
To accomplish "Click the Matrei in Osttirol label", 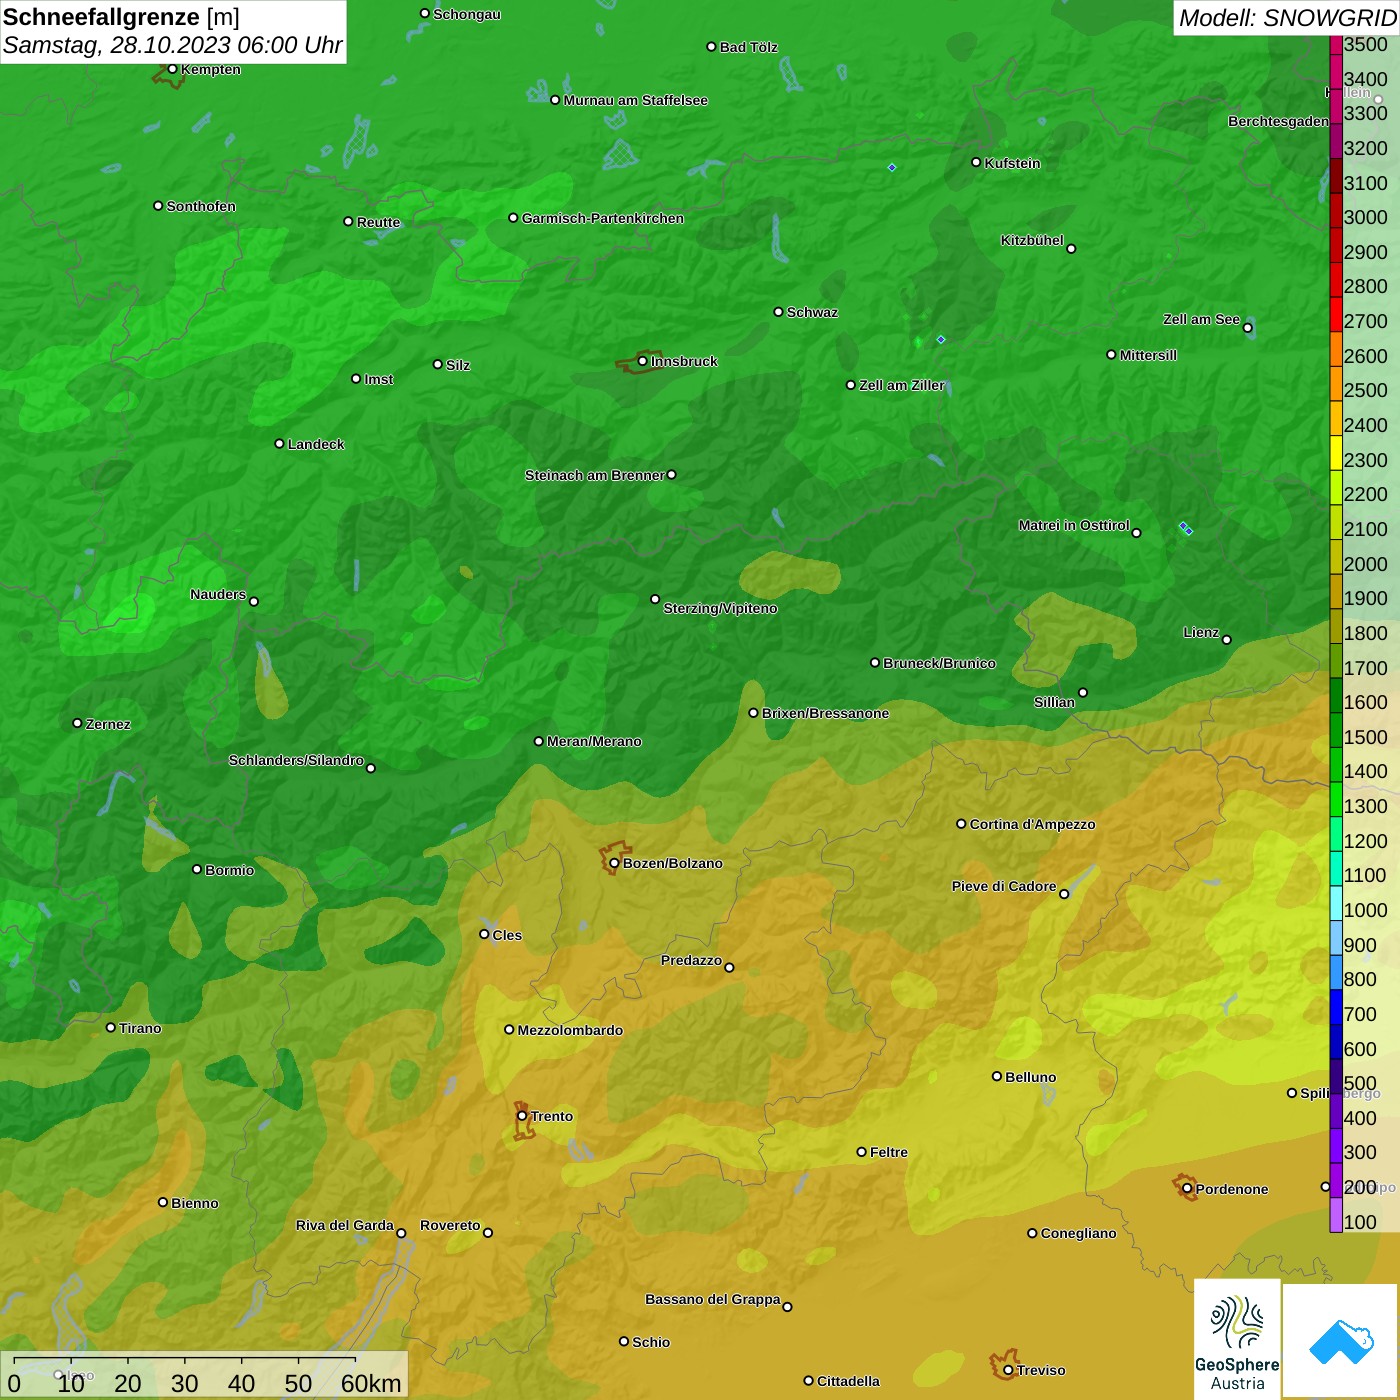I will coord(1074,525).
